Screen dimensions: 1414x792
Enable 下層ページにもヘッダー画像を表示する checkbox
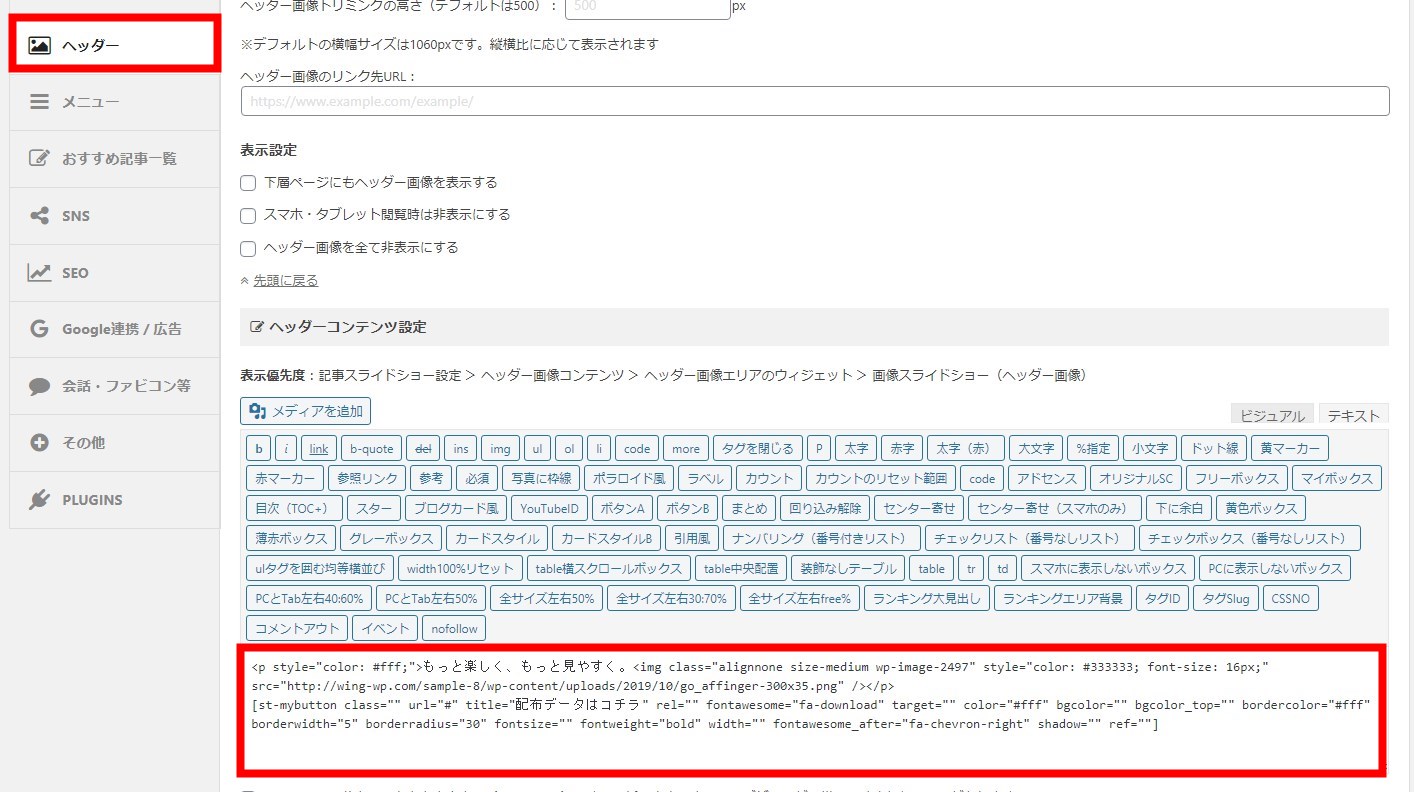click(249, 183)
